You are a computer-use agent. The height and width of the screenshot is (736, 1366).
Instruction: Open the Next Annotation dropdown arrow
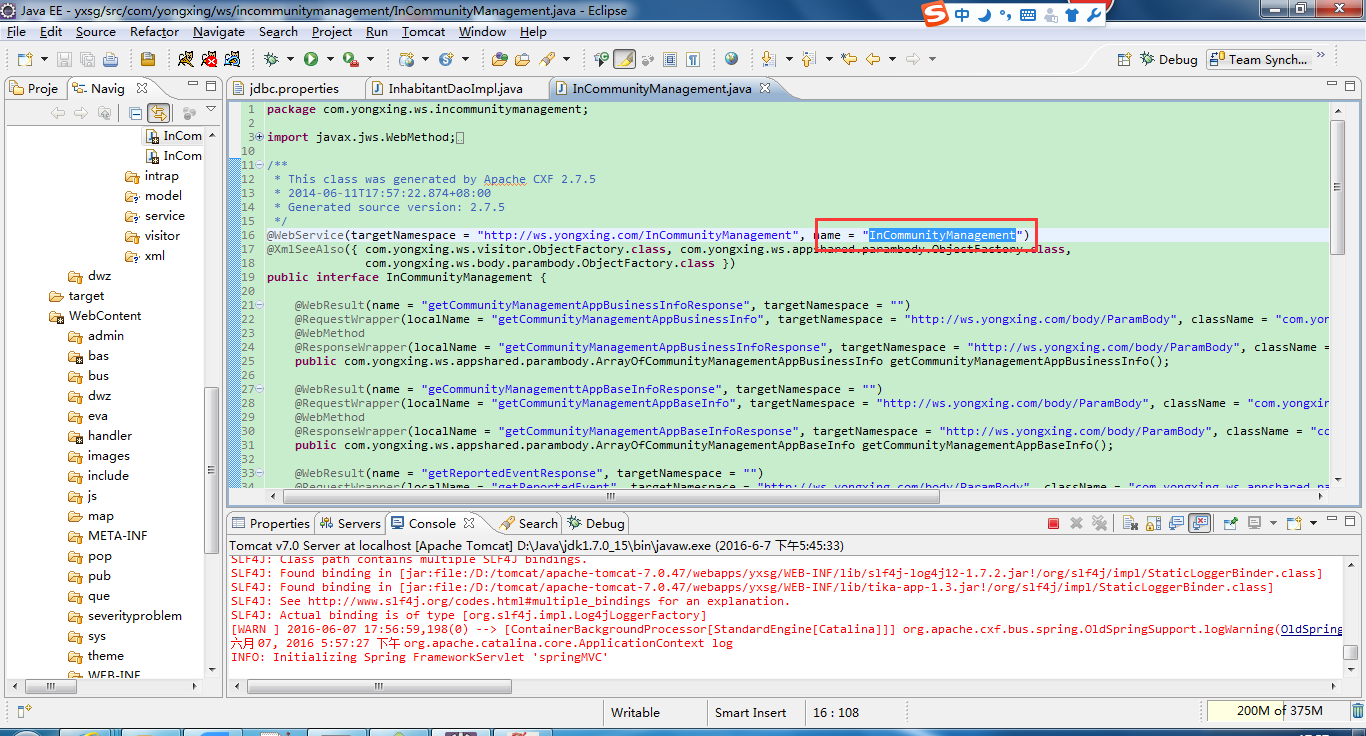pos(789,59)
